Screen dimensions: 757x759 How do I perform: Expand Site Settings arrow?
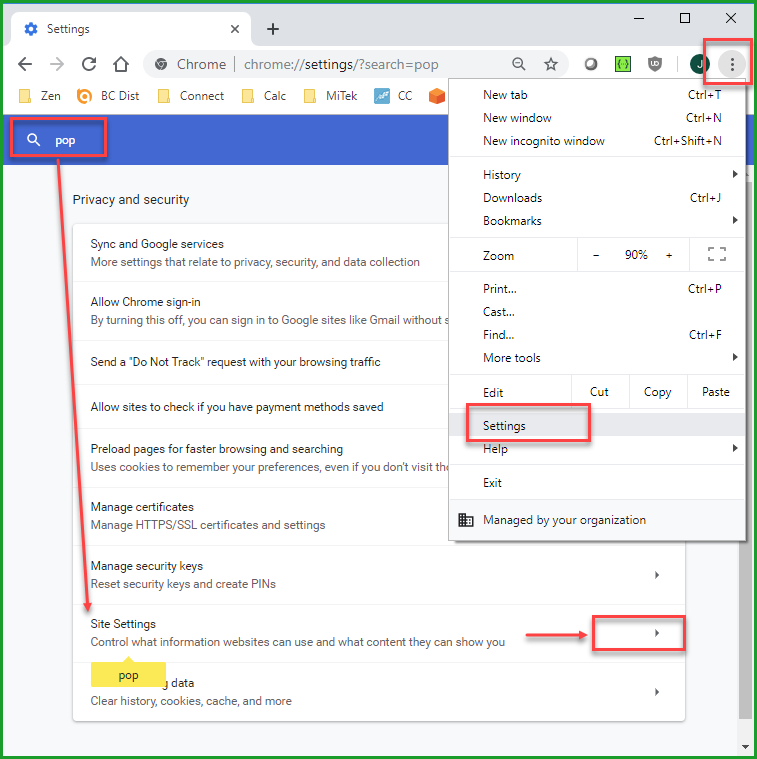(657, 633)
